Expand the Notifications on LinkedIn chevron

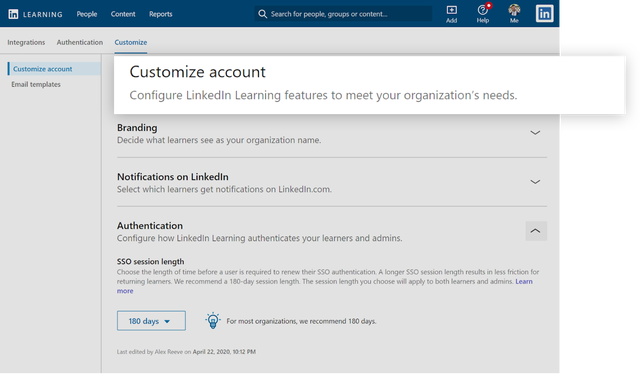[535, 182]
